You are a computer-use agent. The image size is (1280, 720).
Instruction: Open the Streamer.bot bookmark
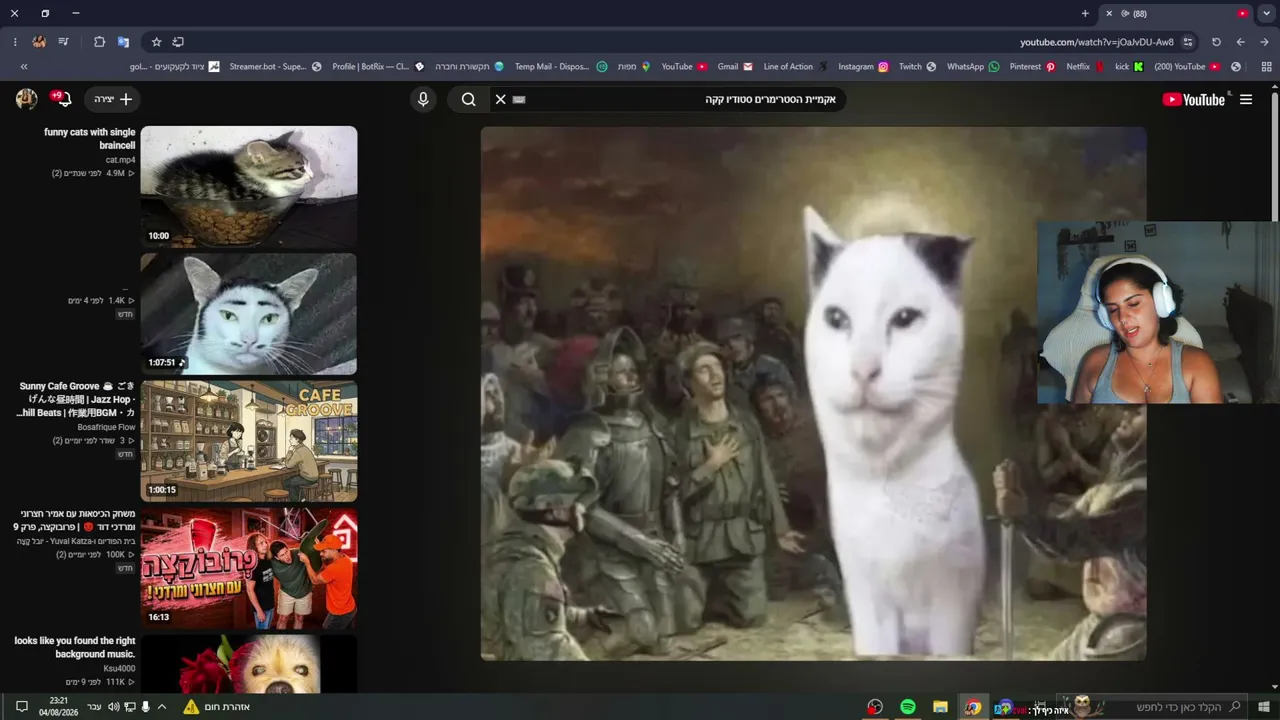(275, 67)
